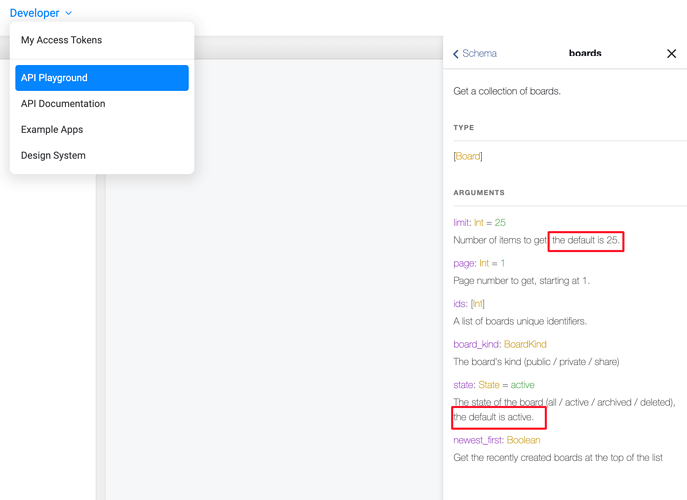687x500 pixels.
Task: Choose API Documentation from the menu
Action: click(x=63, y=104)
